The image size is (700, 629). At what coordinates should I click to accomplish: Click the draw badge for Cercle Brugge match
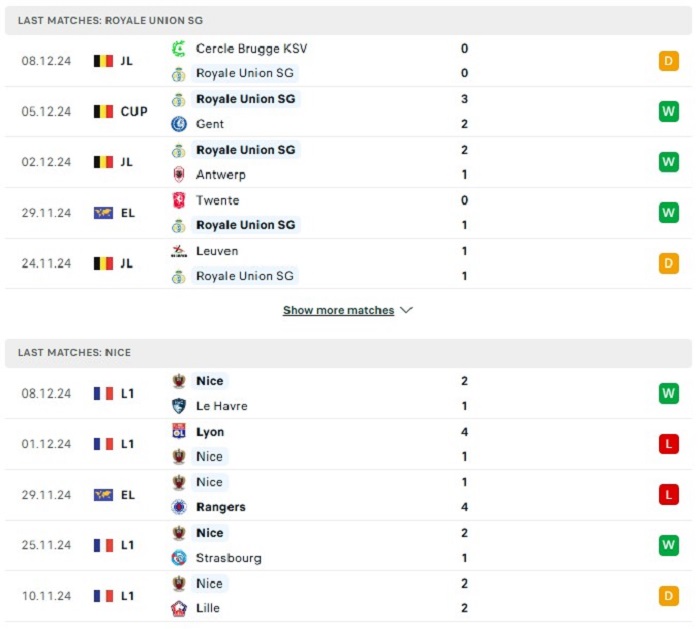pyautogui.click(x=668, y=61)
